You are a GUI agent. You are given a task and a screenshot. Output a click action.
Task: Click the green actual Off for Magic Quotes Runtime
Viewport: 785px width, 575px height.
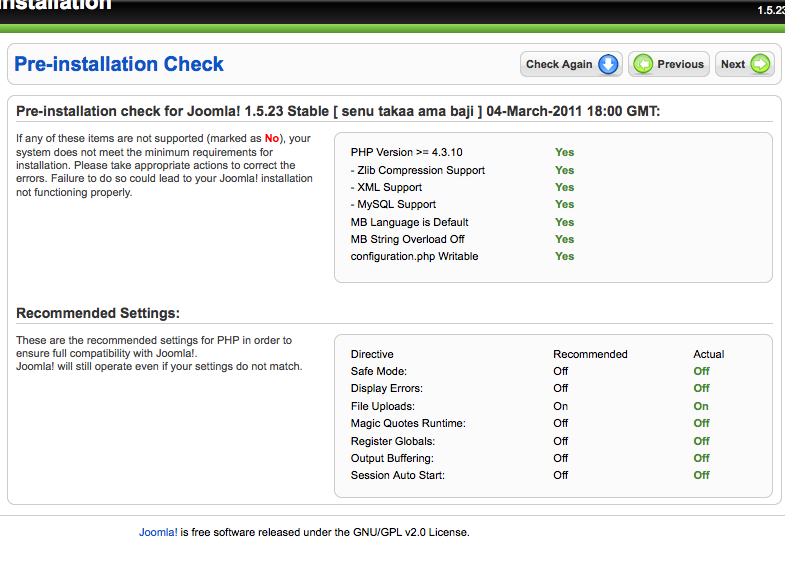pos(701,423)
